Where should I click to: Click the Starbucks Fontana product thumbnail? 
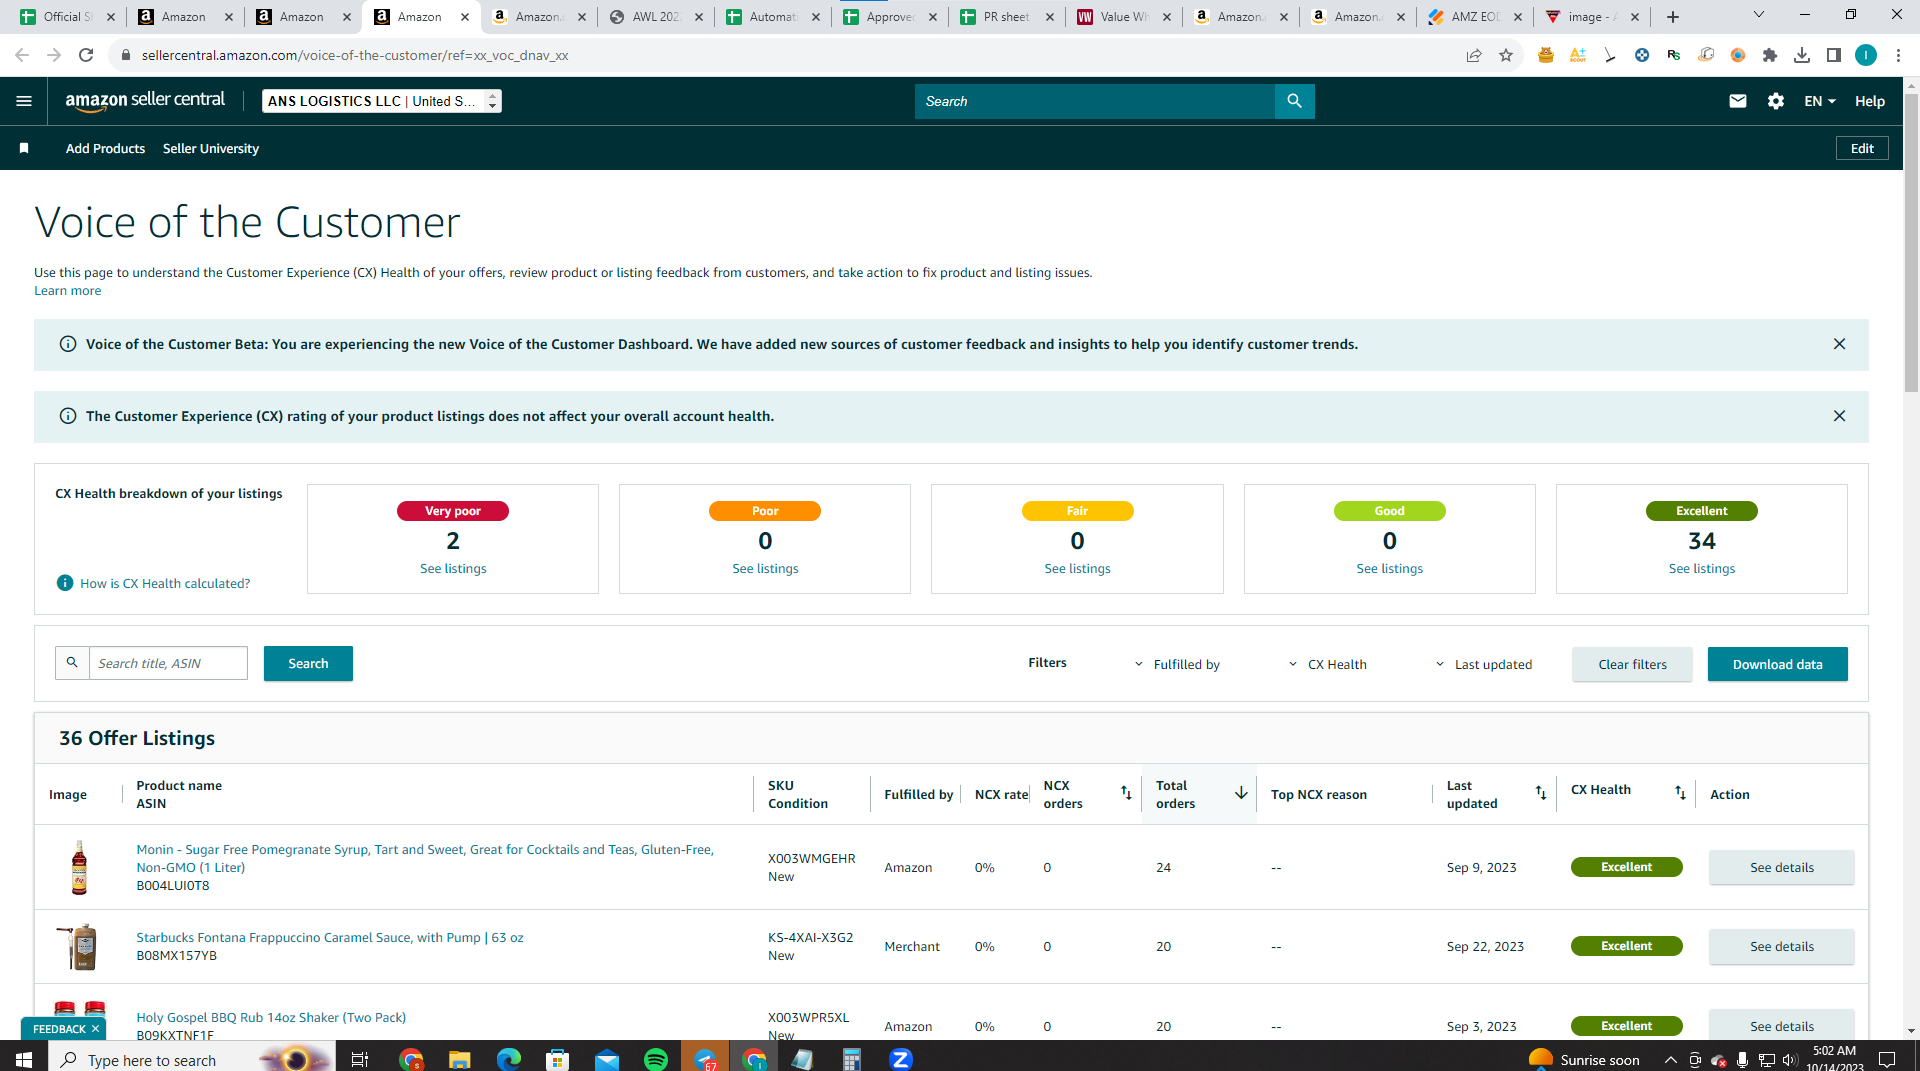[x=79, y=946]
